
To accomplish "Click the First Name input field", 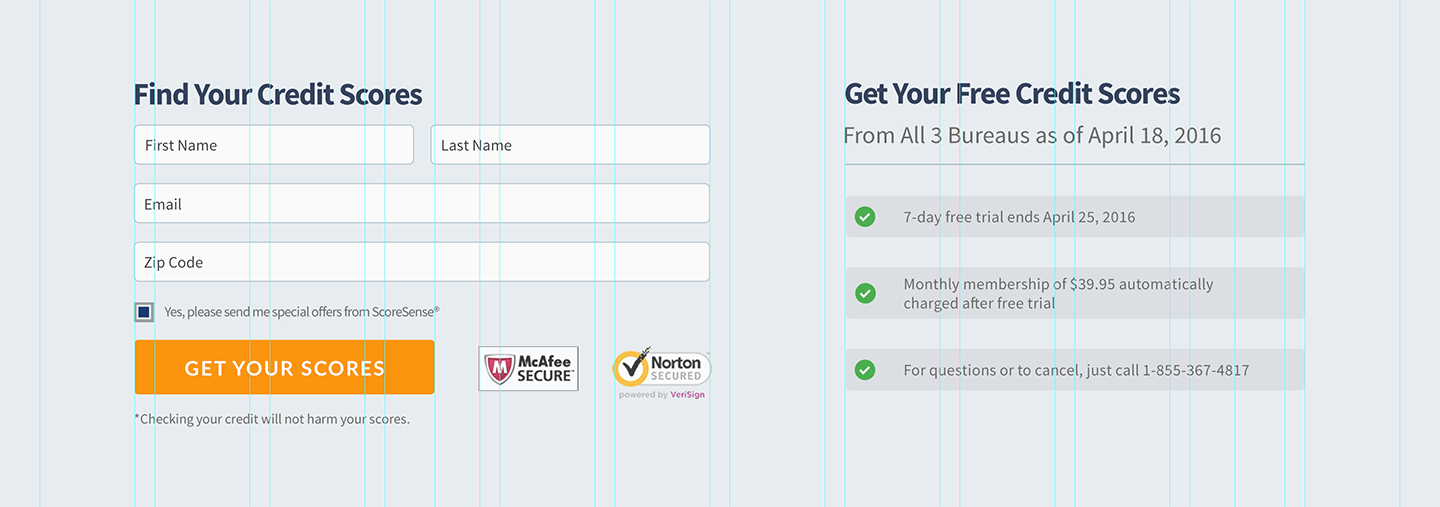I will click(x=274, y=145).
